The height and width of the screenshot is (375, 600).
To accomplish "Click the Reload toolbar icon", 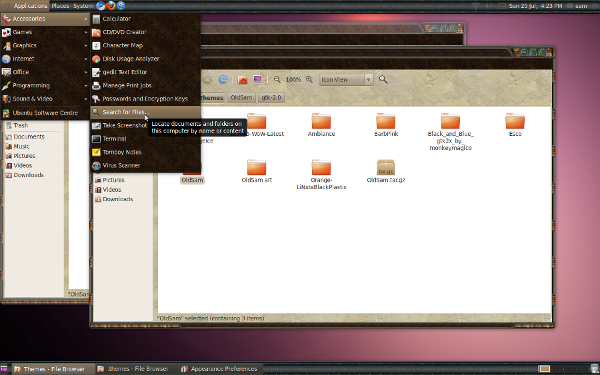I will point(223,80).
